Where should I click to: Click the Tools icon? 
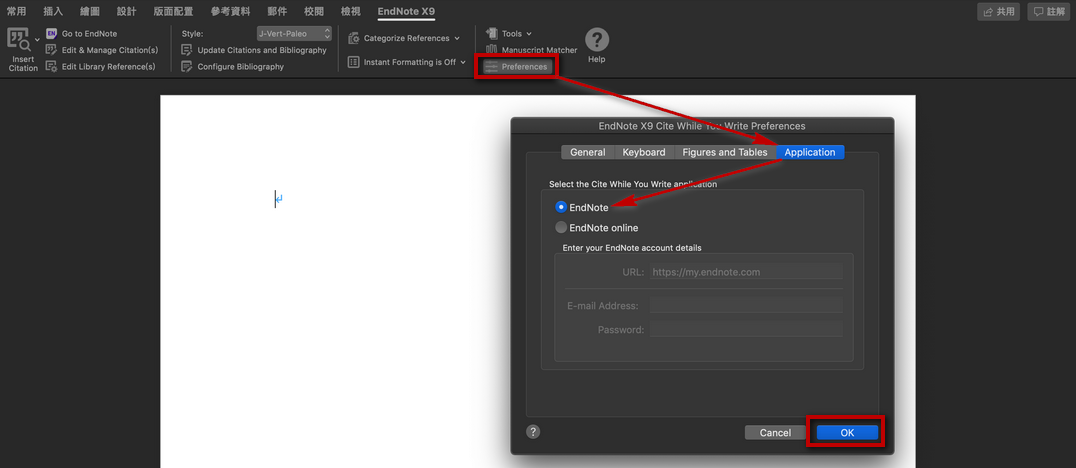coord(491,34)
